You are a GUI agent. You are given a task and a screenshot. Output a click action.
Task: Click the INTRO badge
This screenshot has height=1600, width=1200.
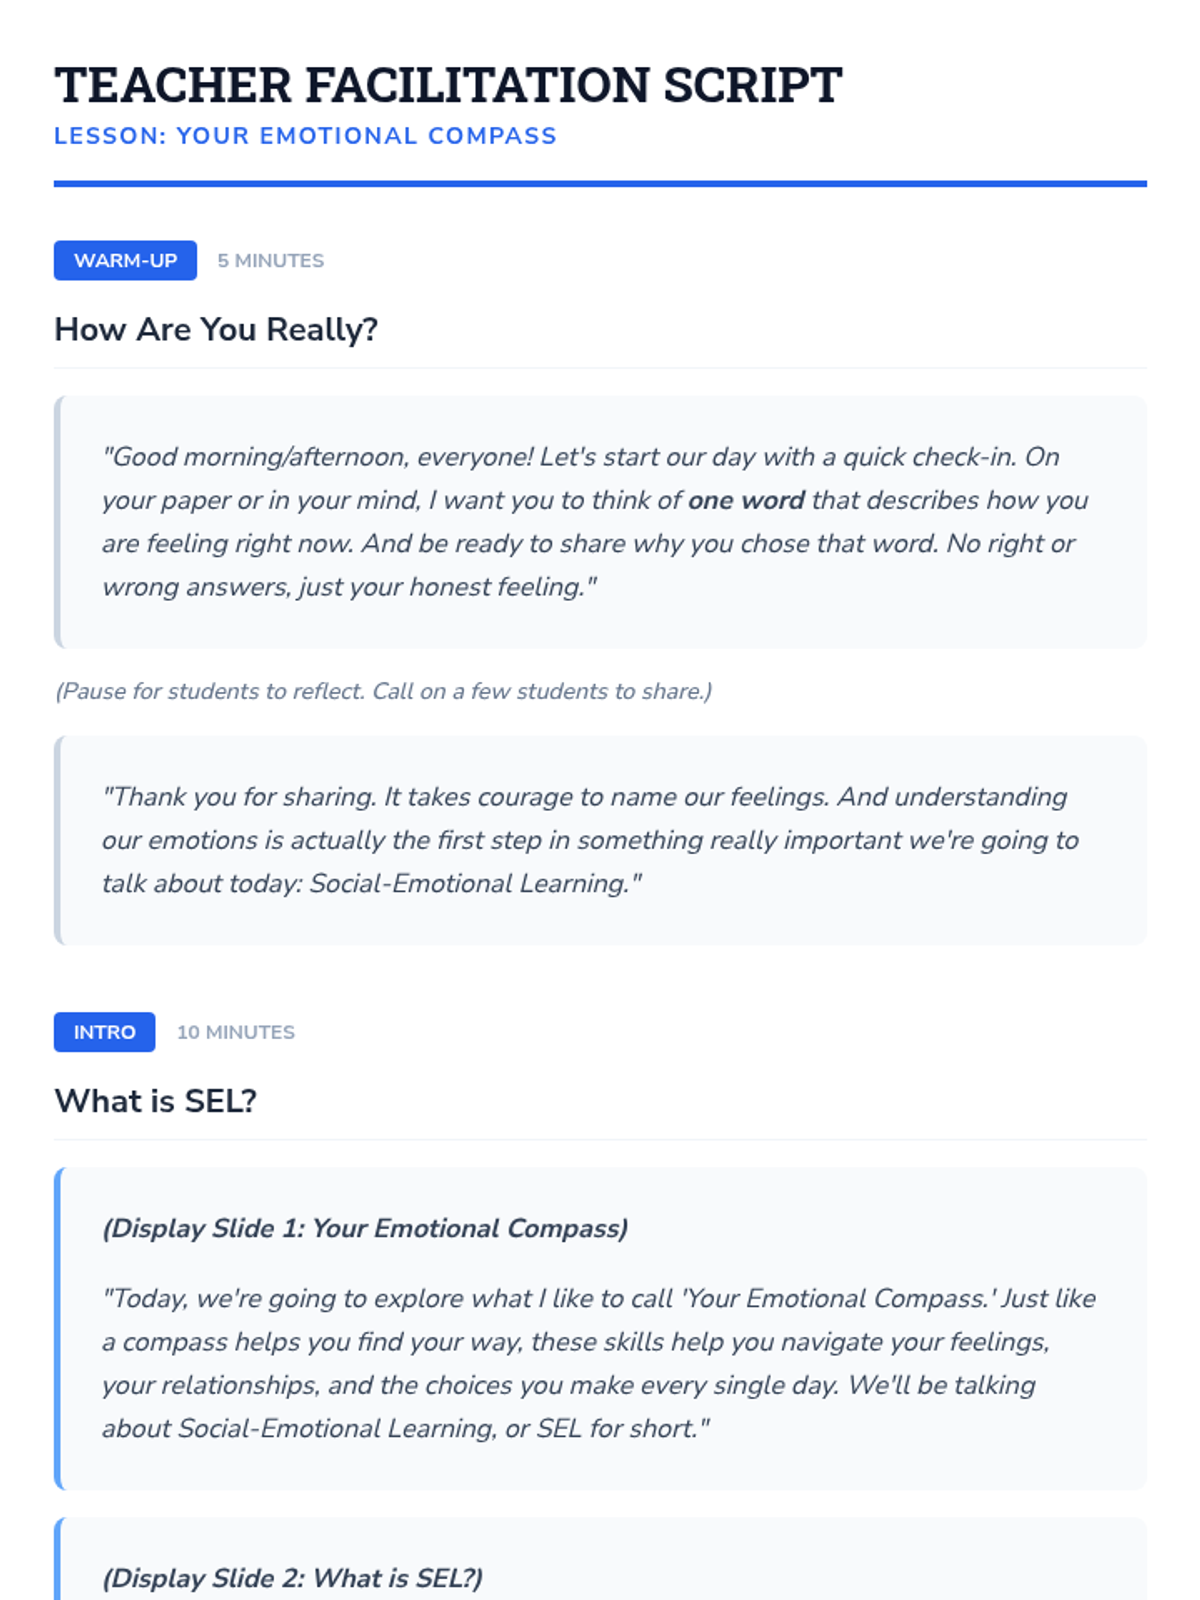[x=105, y=1032]
